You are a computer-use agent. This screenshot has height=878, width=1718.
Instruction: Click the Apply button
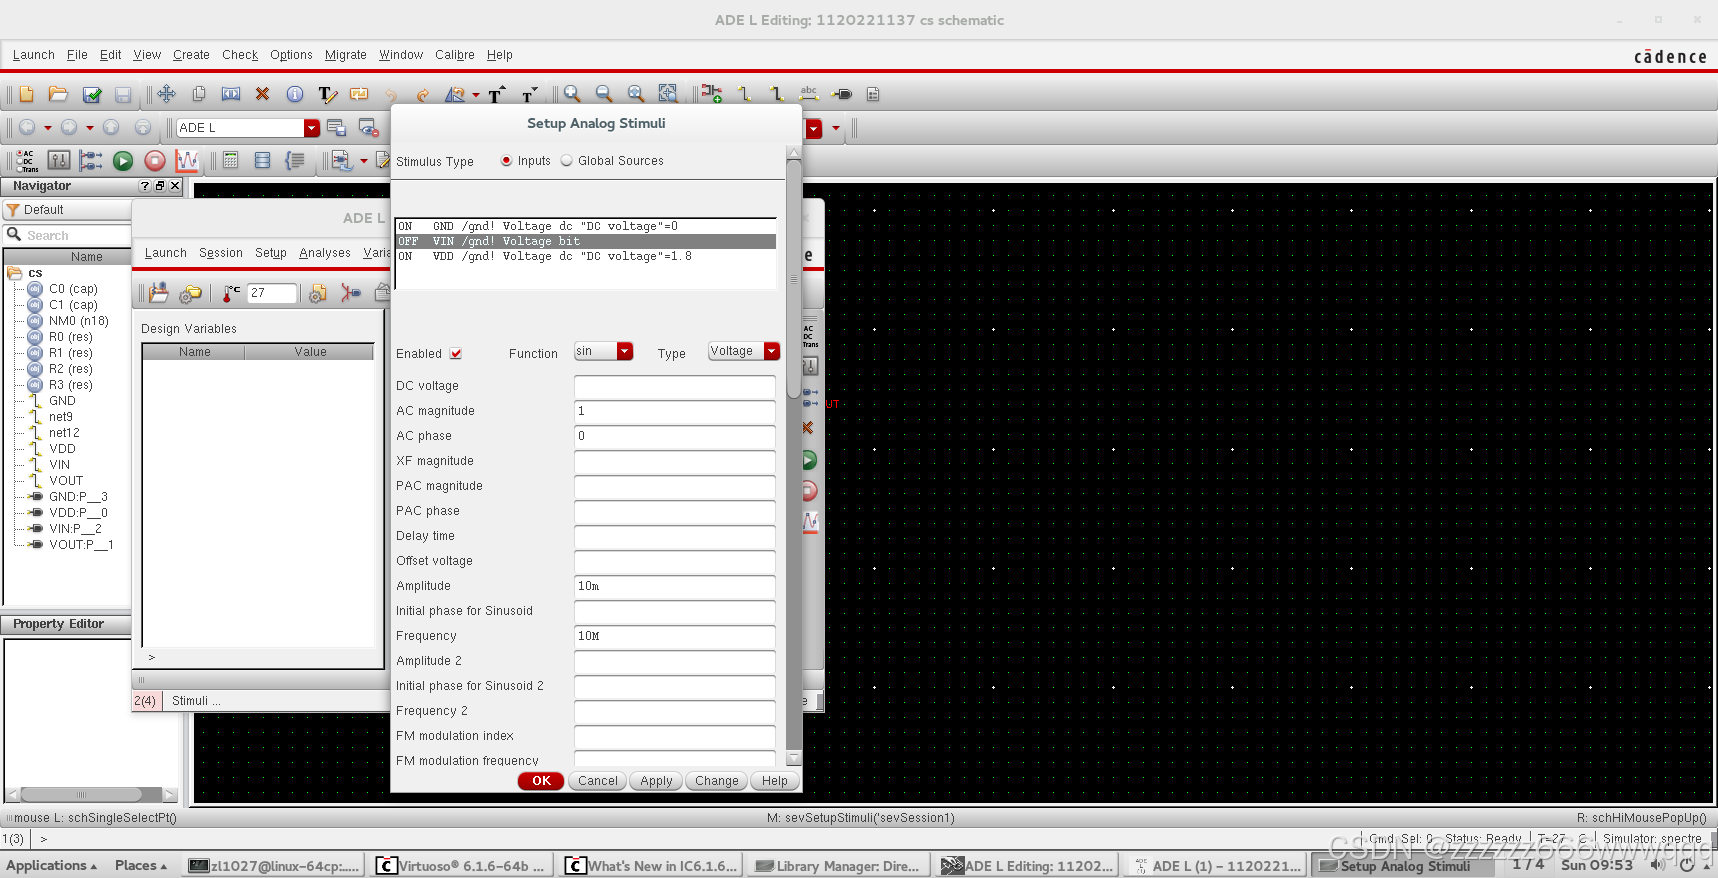point(656,781)
